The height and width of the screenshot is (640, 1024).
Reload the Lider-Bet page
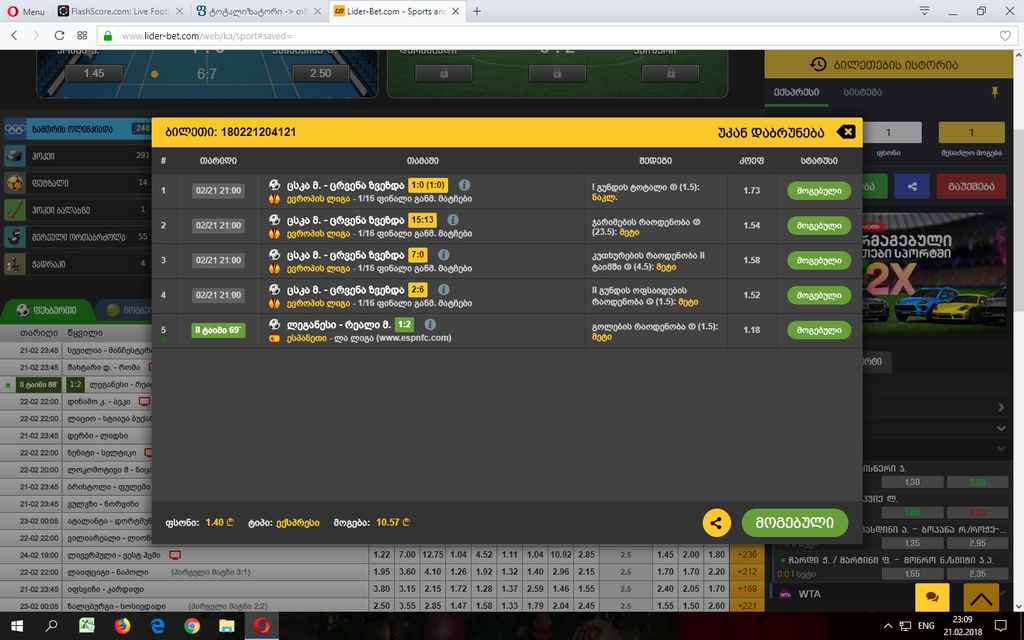coord(59,36)
